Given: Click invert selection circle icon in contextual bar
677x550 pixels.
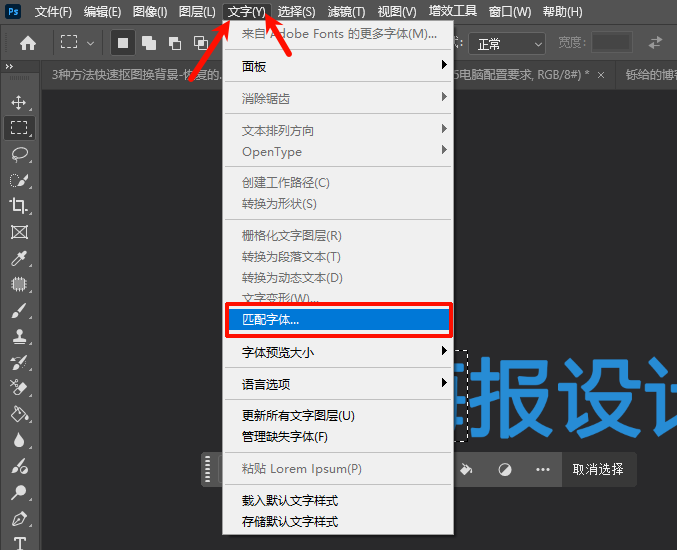Looking at the screenshot, I should [505, 469].
